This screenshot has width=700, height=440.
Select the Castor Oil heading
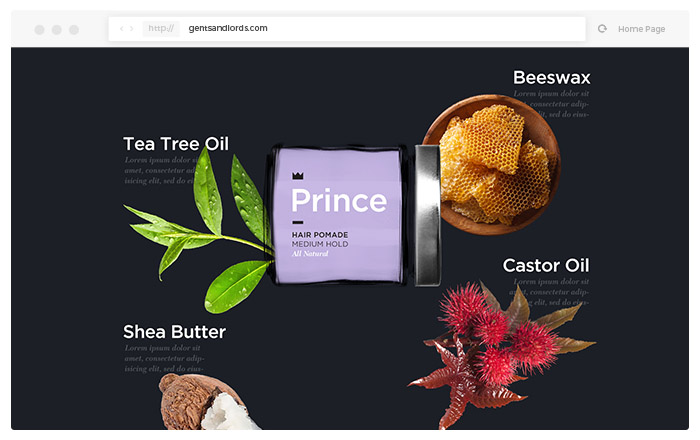point(546,266)
